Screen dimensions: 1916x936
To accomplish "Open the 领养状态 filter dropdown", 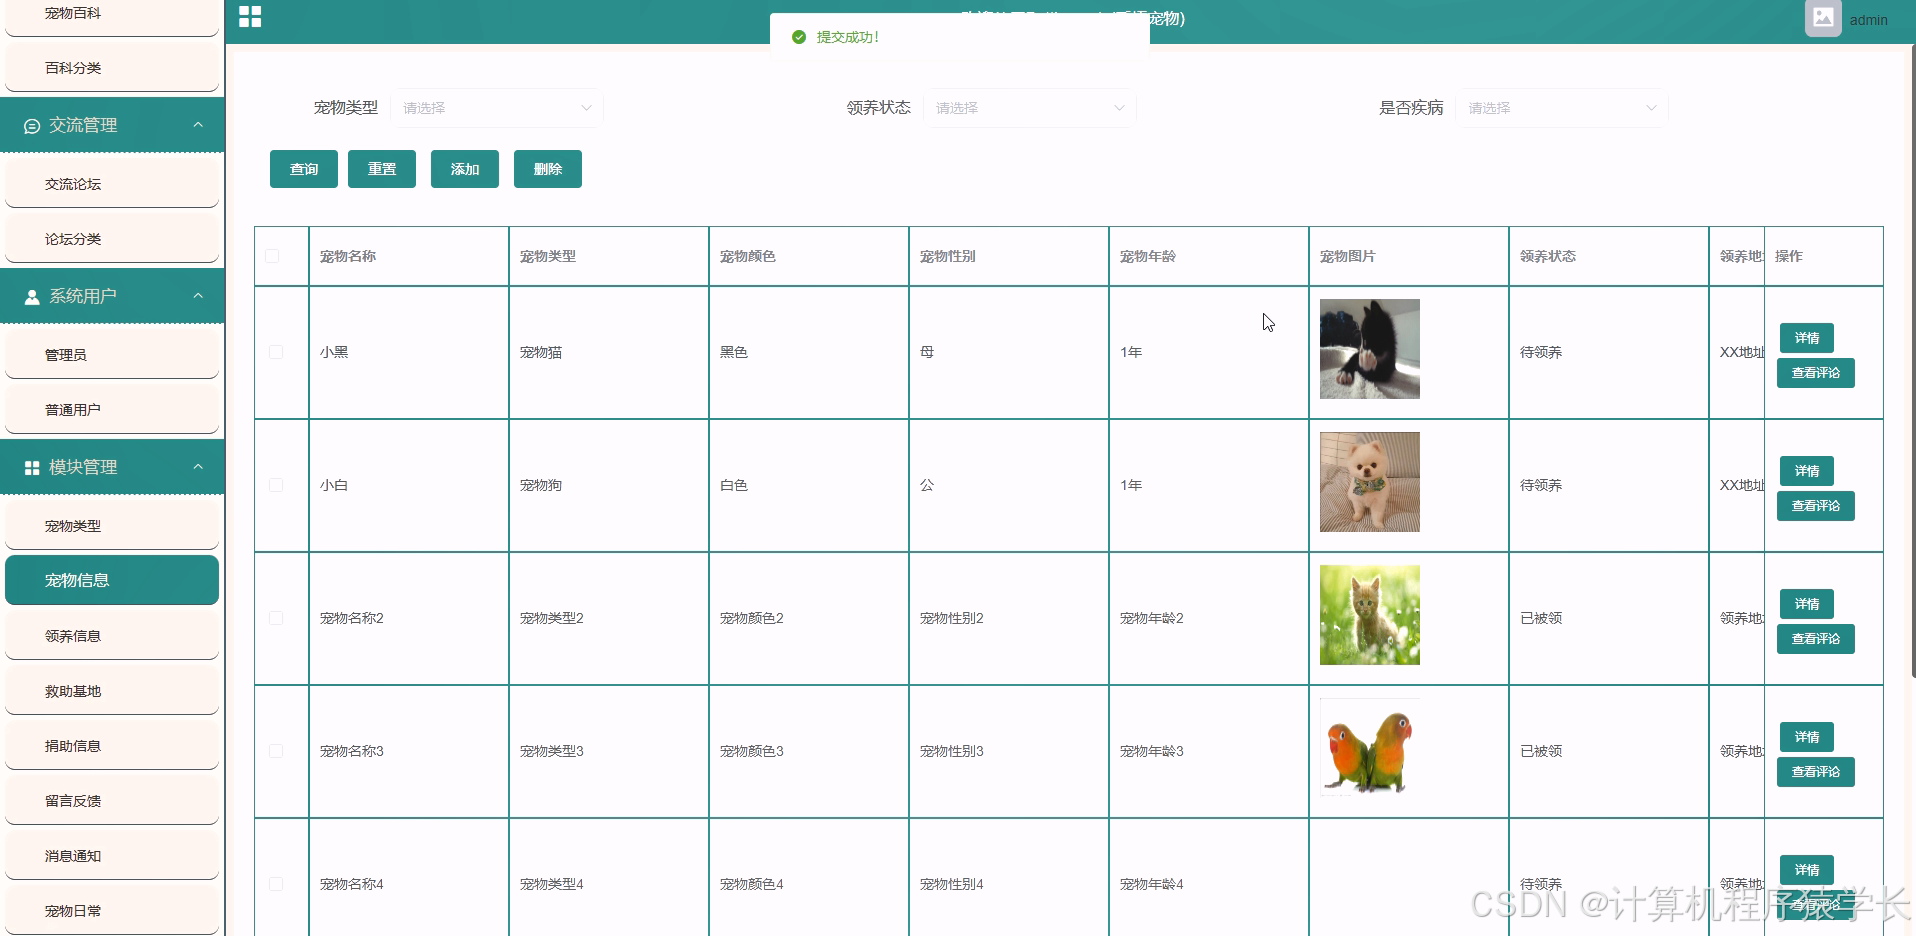I will [1030, 108].
